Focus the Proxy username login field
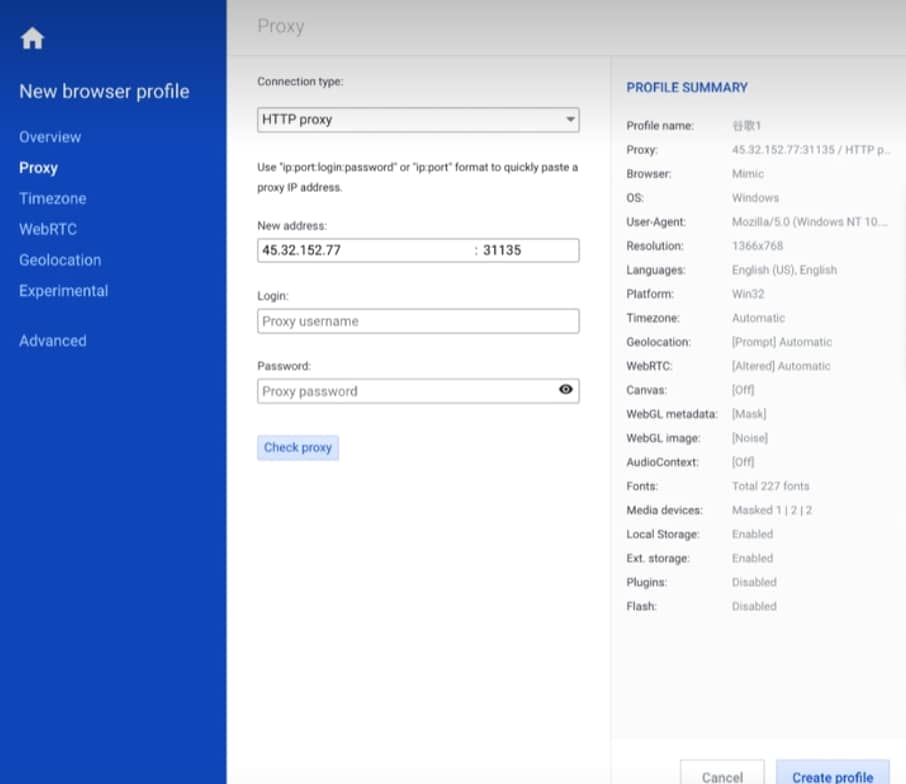This screenshot has width=906, height=784. [418, 321]
